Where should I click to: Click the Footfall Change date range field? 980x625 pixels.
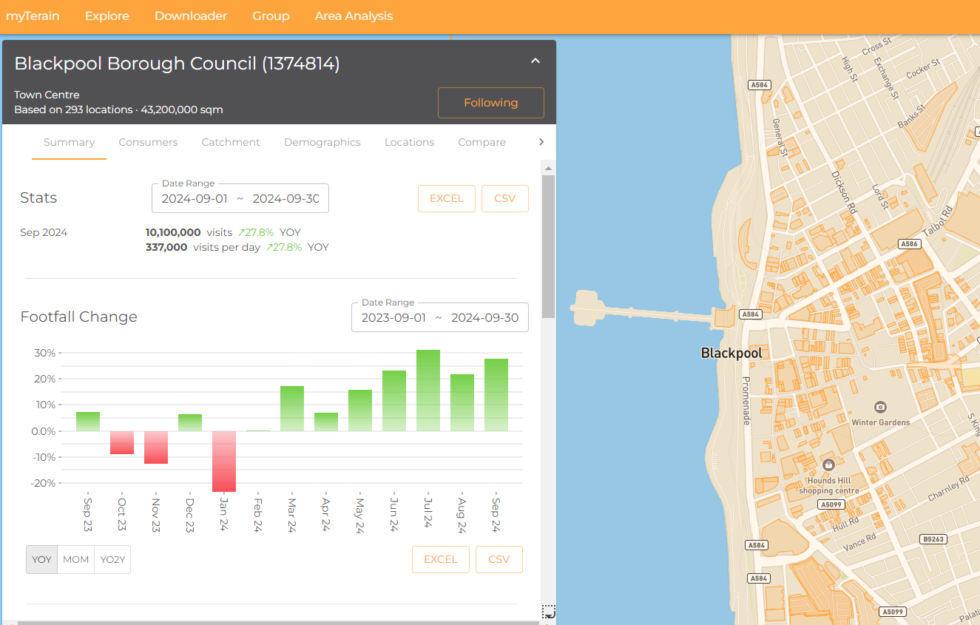point(440,318)
